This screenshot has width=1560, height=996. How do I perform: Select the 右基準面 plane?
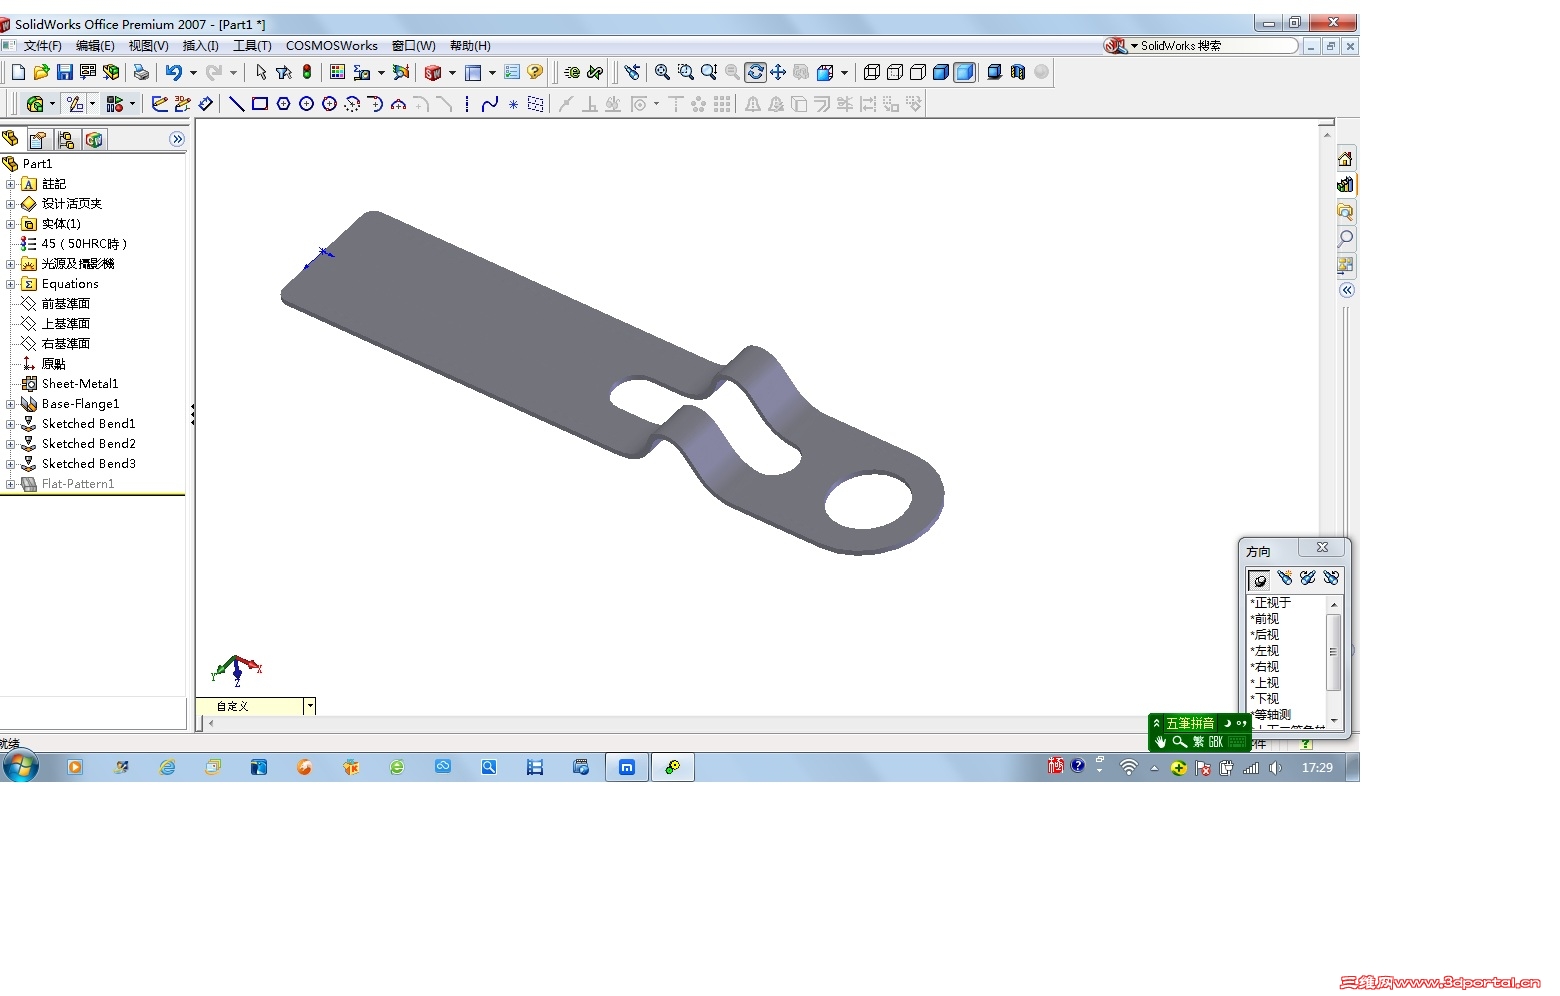point(66,344)
